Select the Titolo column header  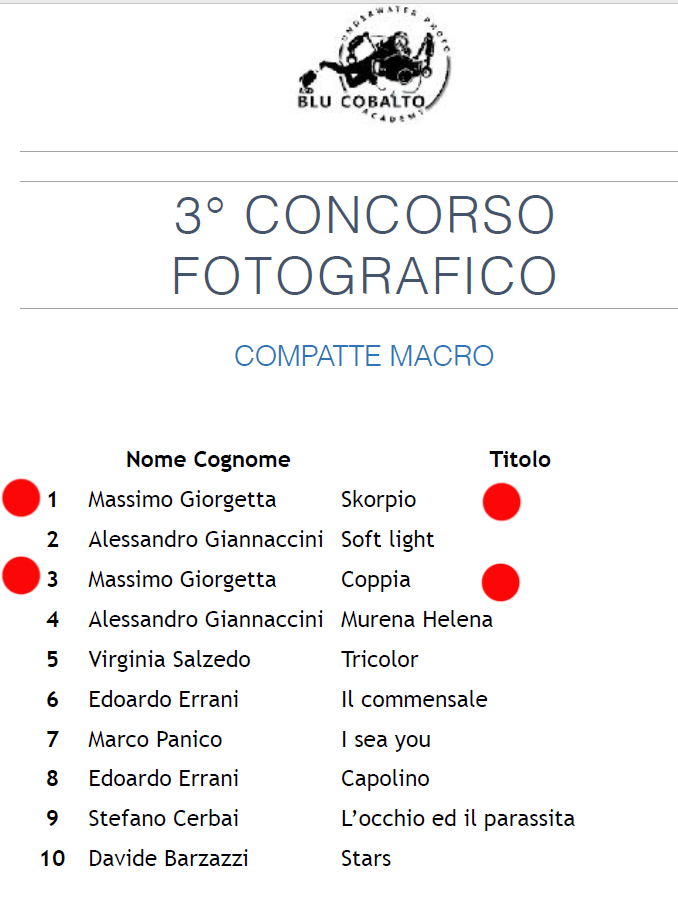coord(520,459)
